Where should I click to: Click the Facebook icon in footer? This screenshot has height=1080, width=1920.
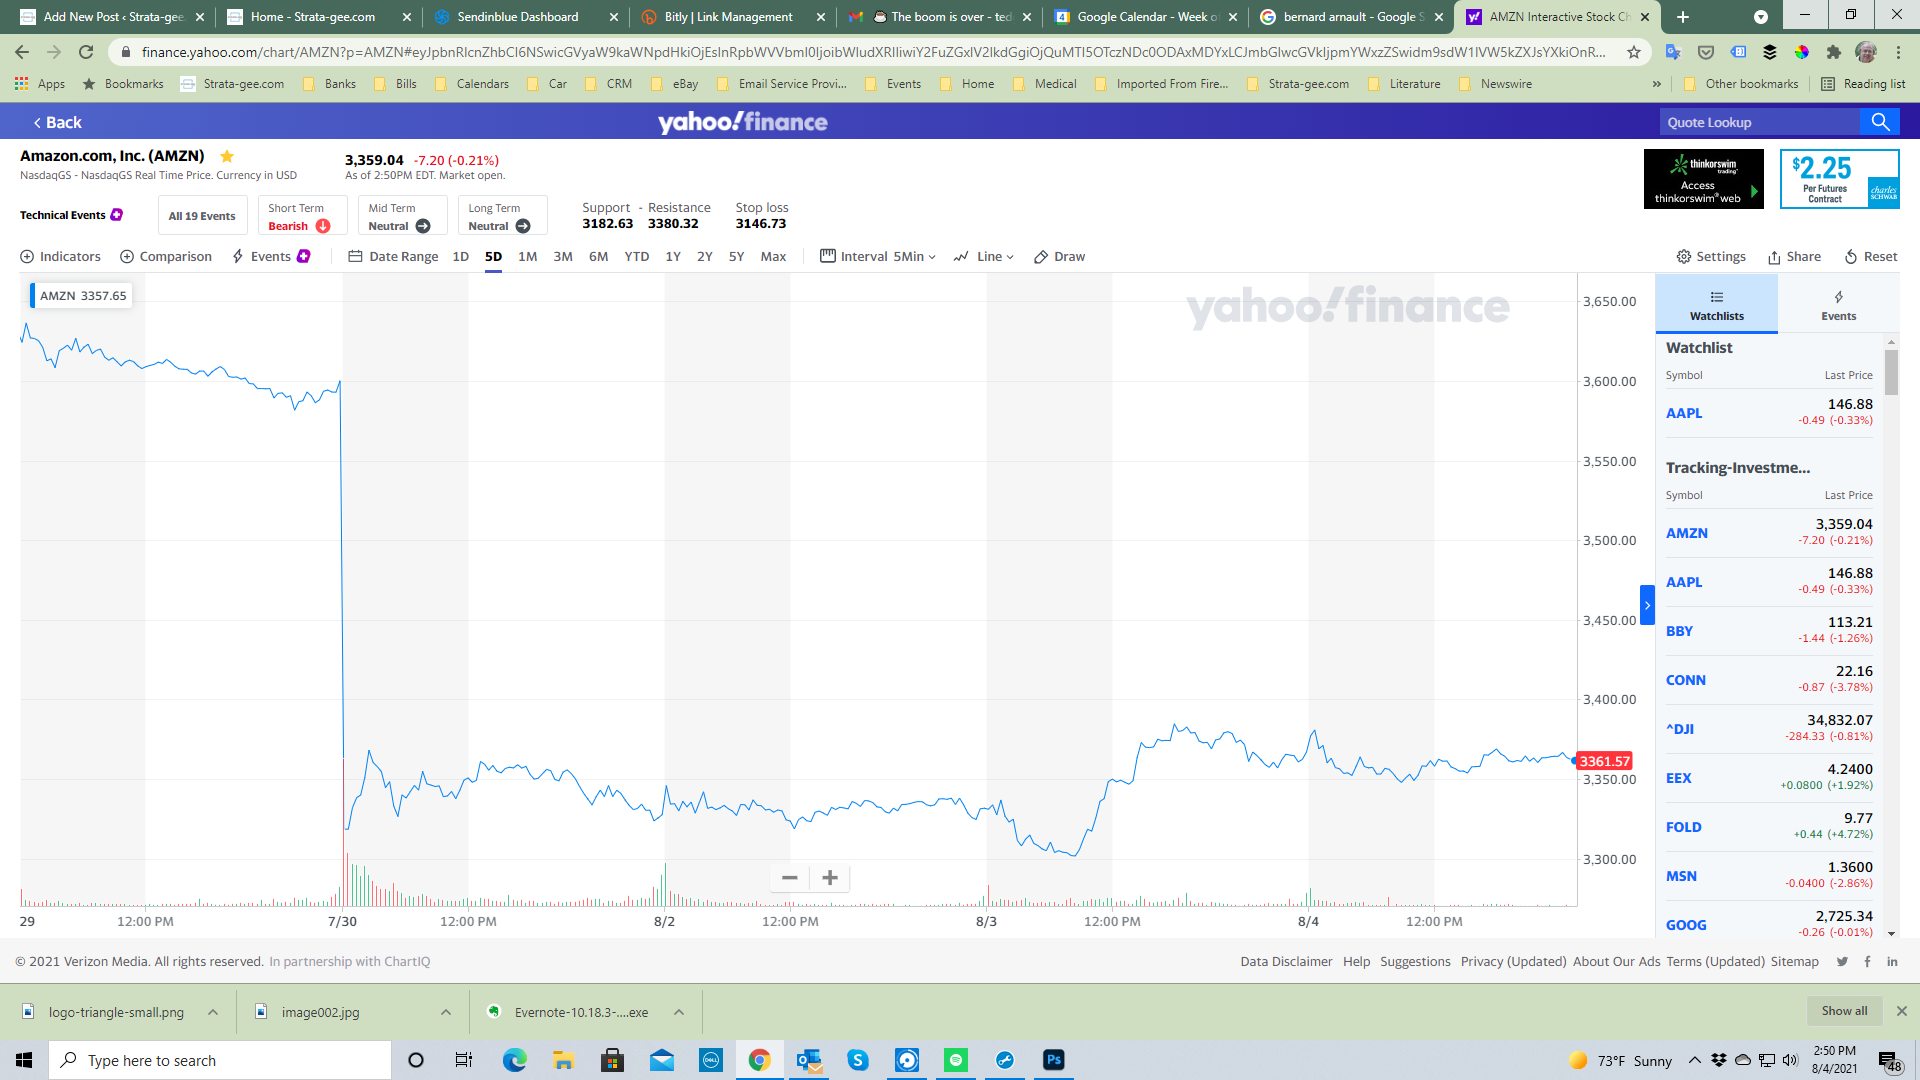(x=1867, y=962)
